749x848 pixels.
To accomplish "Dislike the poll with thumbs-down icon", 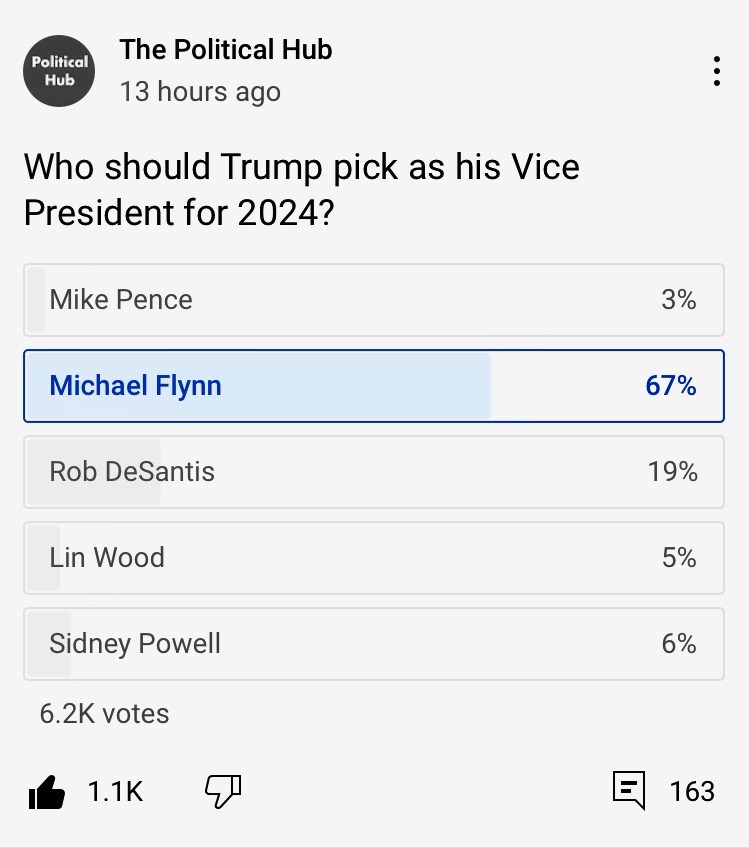I will pos(223,791).
